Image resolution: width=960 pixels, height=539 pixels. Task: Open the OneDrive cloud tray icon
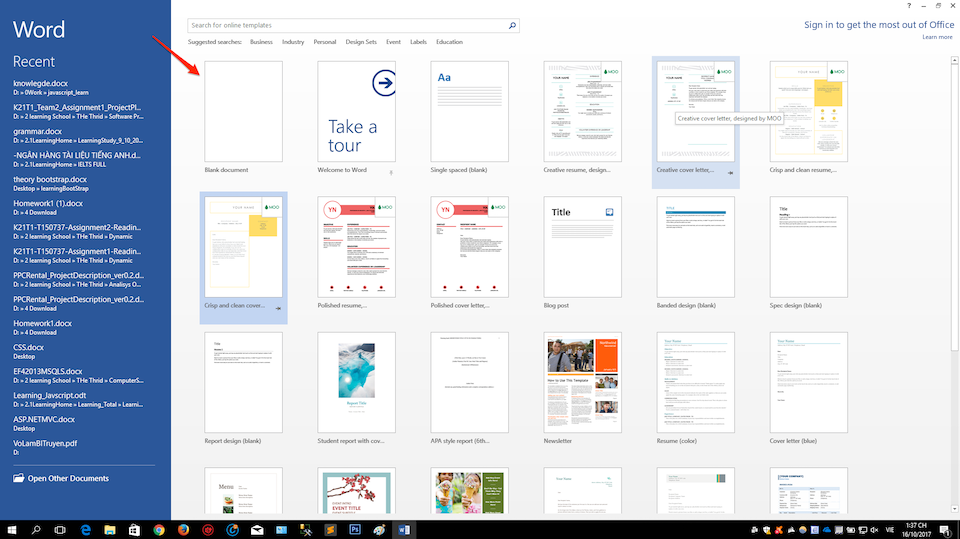(x=827, y=530)
